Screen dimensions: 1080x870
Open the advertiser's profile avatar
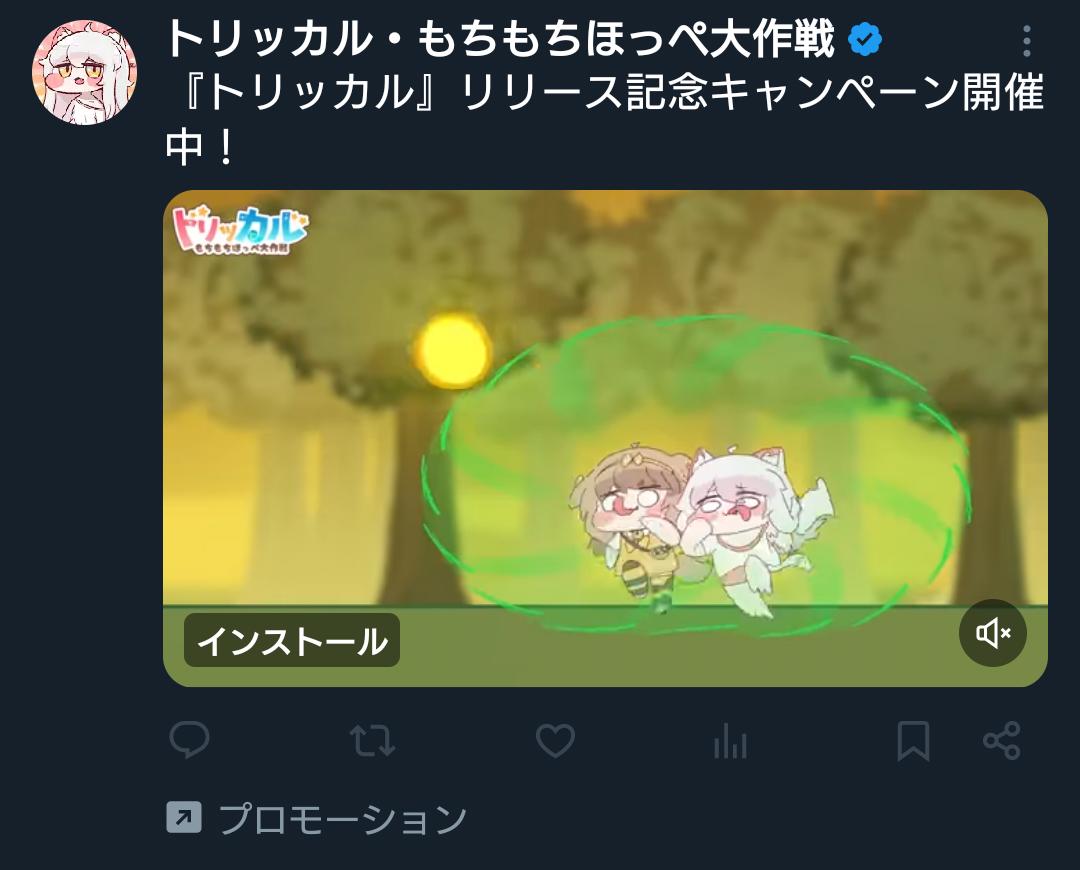[84, 72]
